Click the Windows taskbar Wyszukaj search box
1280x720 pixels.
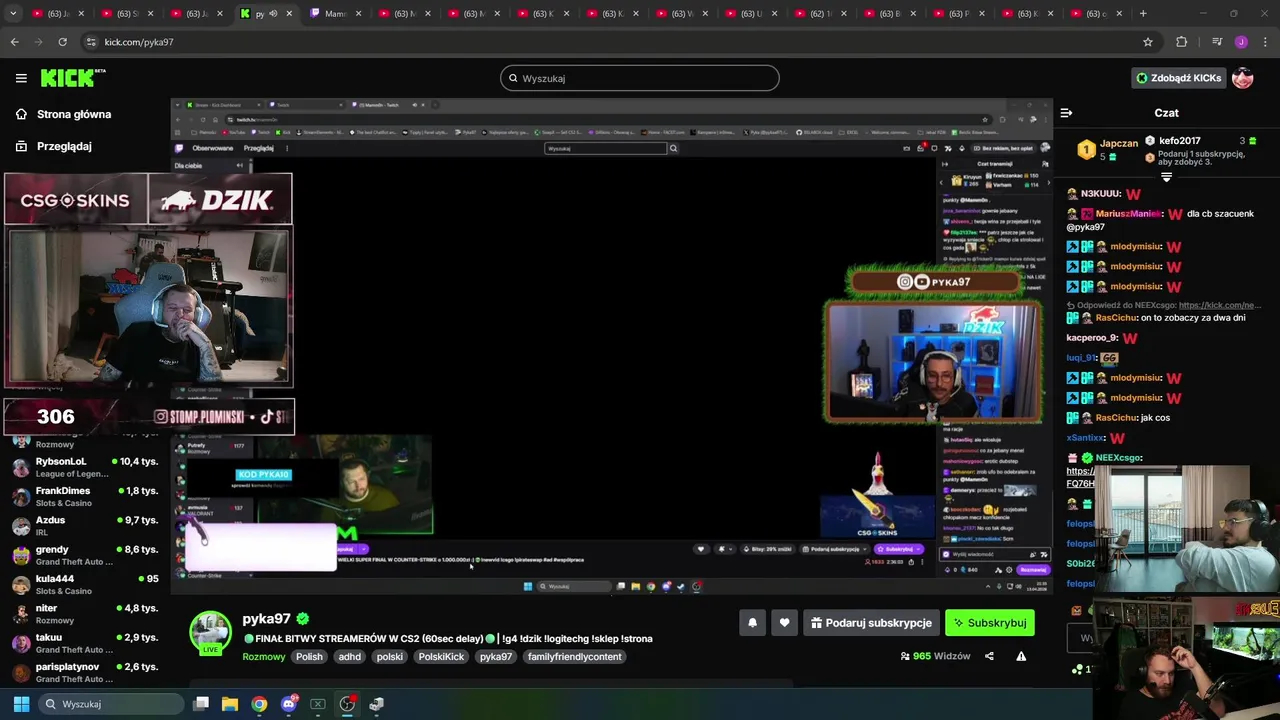coord(112,704)
